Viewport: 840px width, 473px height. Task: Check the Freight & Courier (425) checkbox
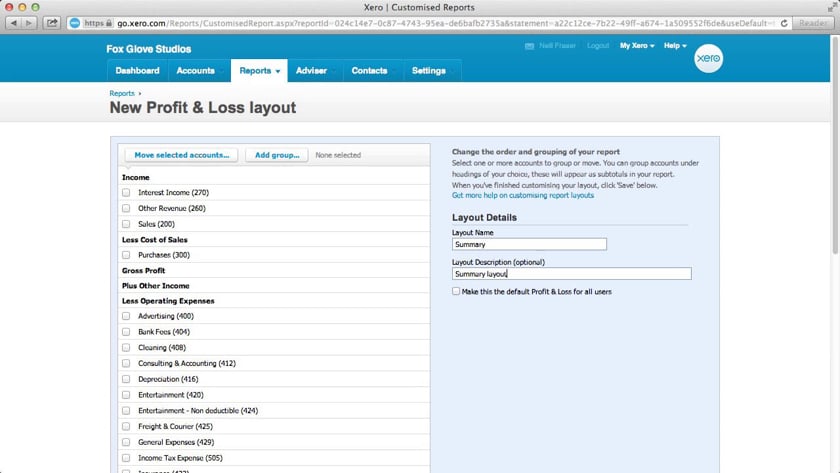pyautogui.click(x=126, y=426)
